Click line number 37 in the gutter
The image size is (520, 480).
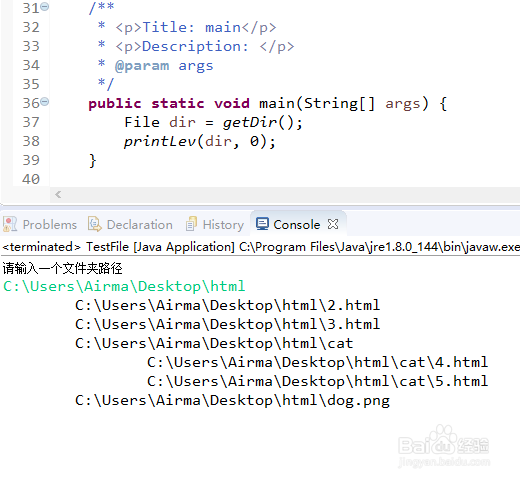pos(31,122)
